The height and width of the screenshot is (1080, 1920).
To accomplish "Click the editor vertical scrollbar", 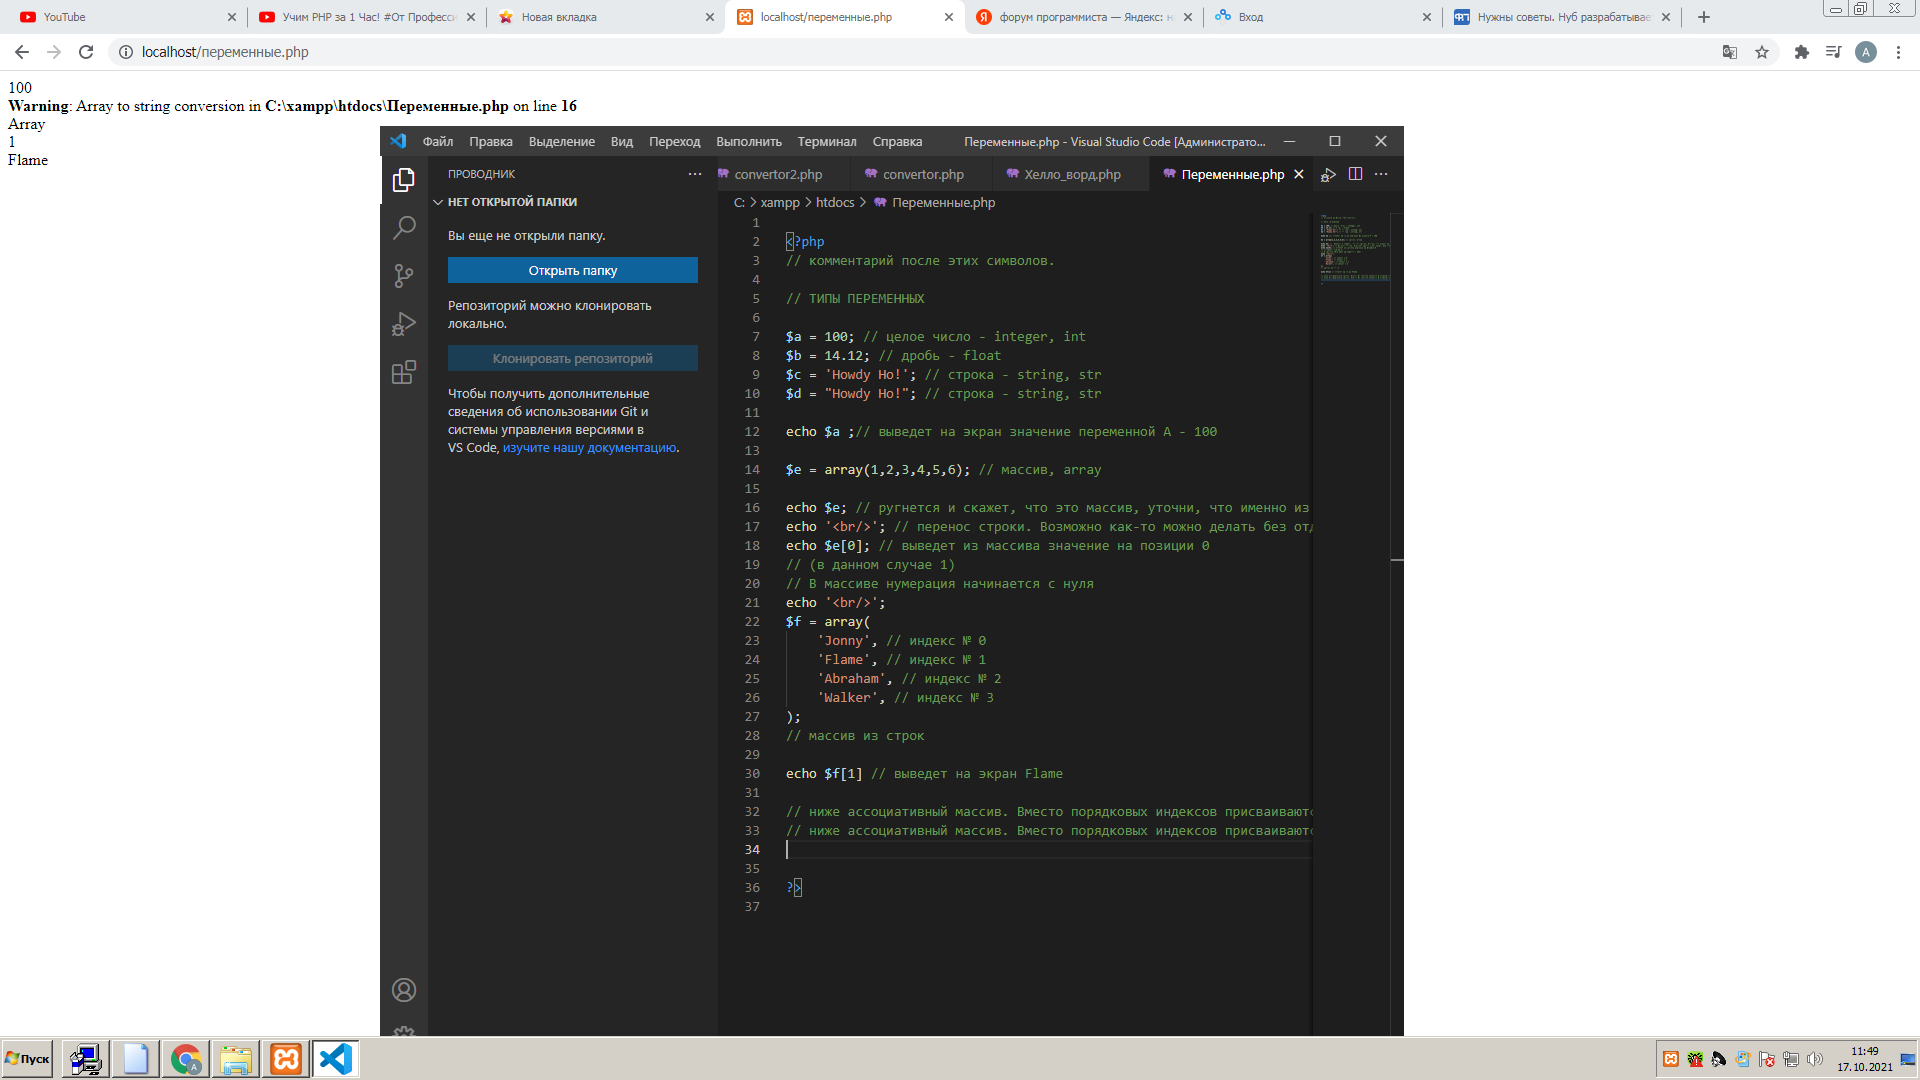I will [x=1397, y=624].
